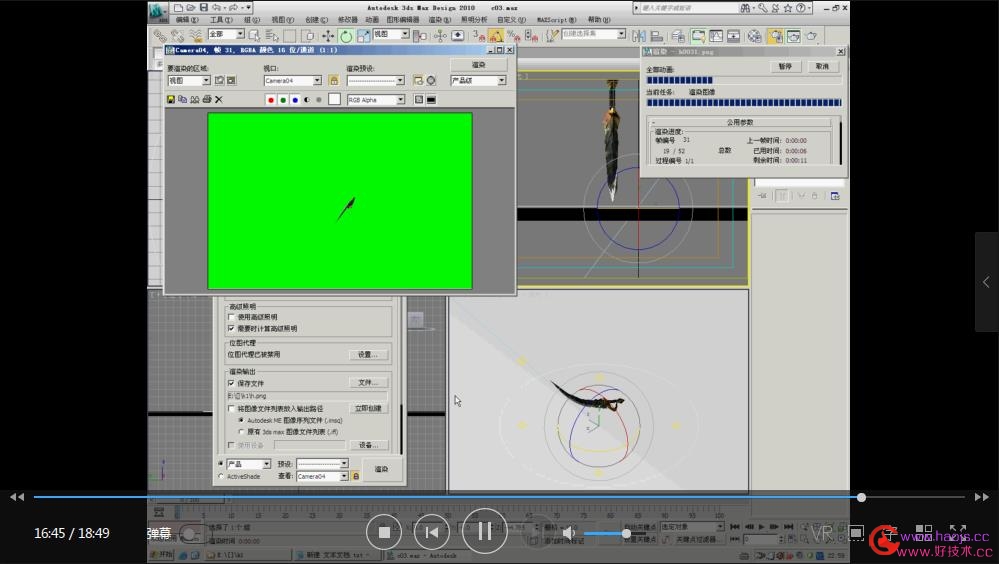The height and width of the screenshot is (564, 999).
Task: Toggle the Angle Snap icon
Action: [x=496, y=36]
